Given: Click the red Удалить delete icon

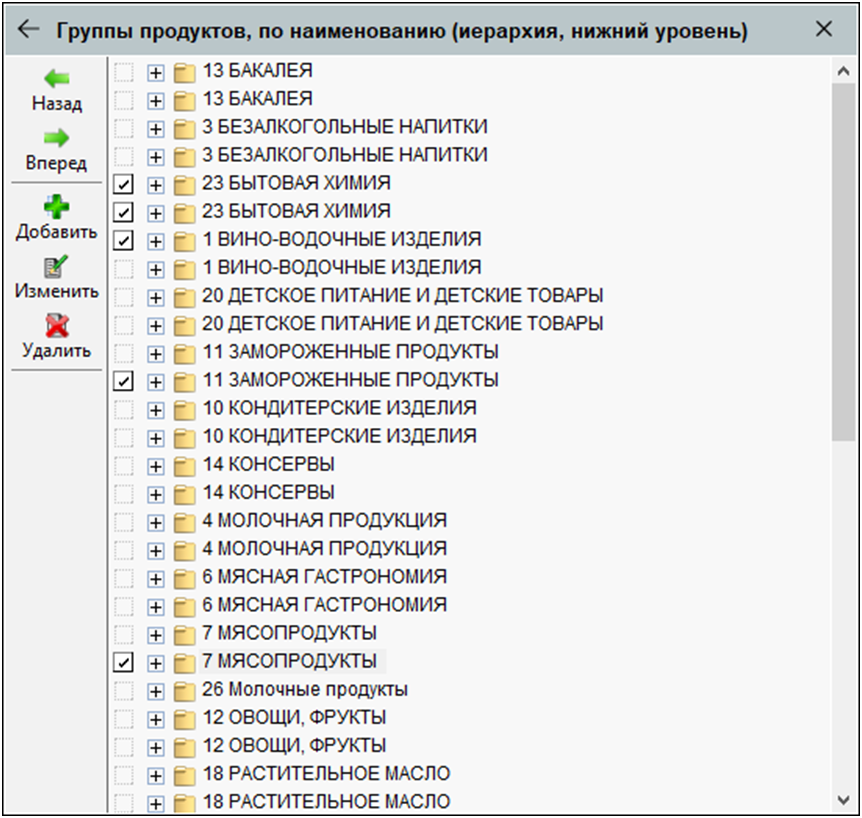Looking at the screenshot, I should tap(56, 326).
